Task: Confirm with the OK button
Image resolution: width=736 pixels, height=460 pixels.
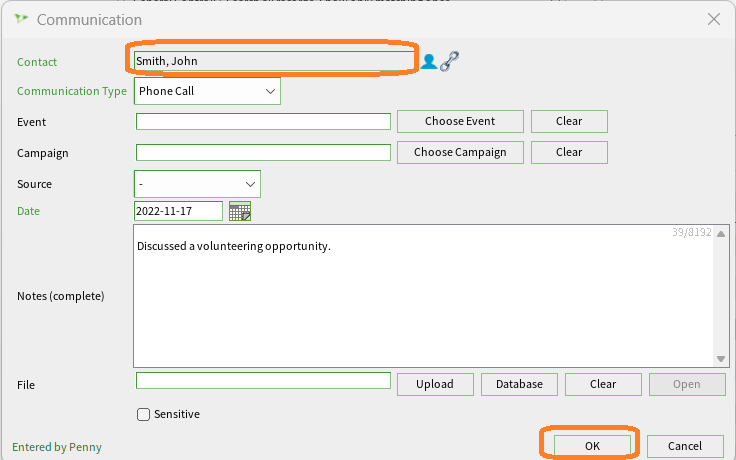Action: [x=592, y=446]
